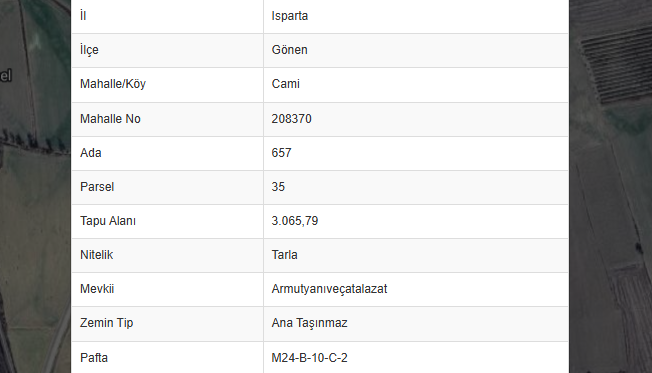
Task: Click the Mahalle No row label
Action: [x=110, y=119]
